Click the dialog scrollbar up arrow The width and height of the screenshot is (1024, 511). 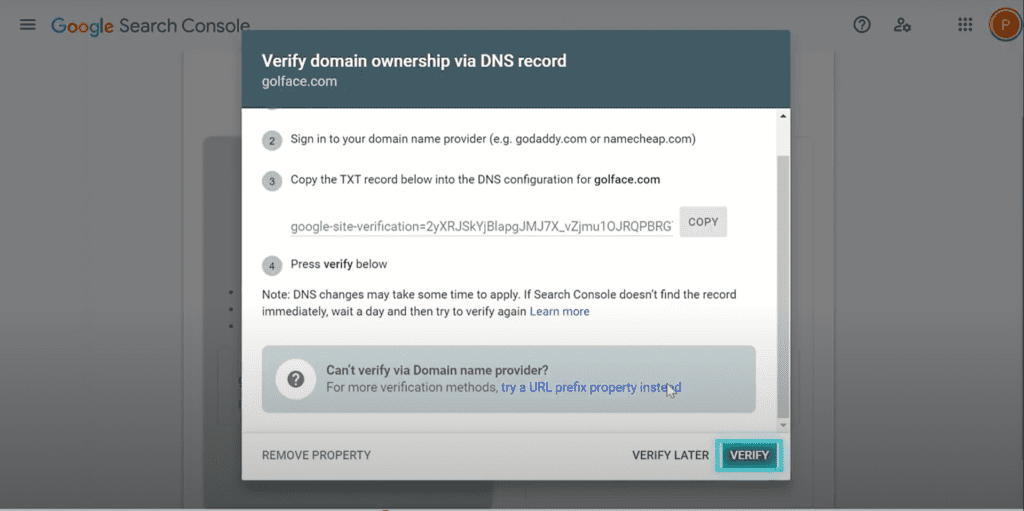coord(784,116)
